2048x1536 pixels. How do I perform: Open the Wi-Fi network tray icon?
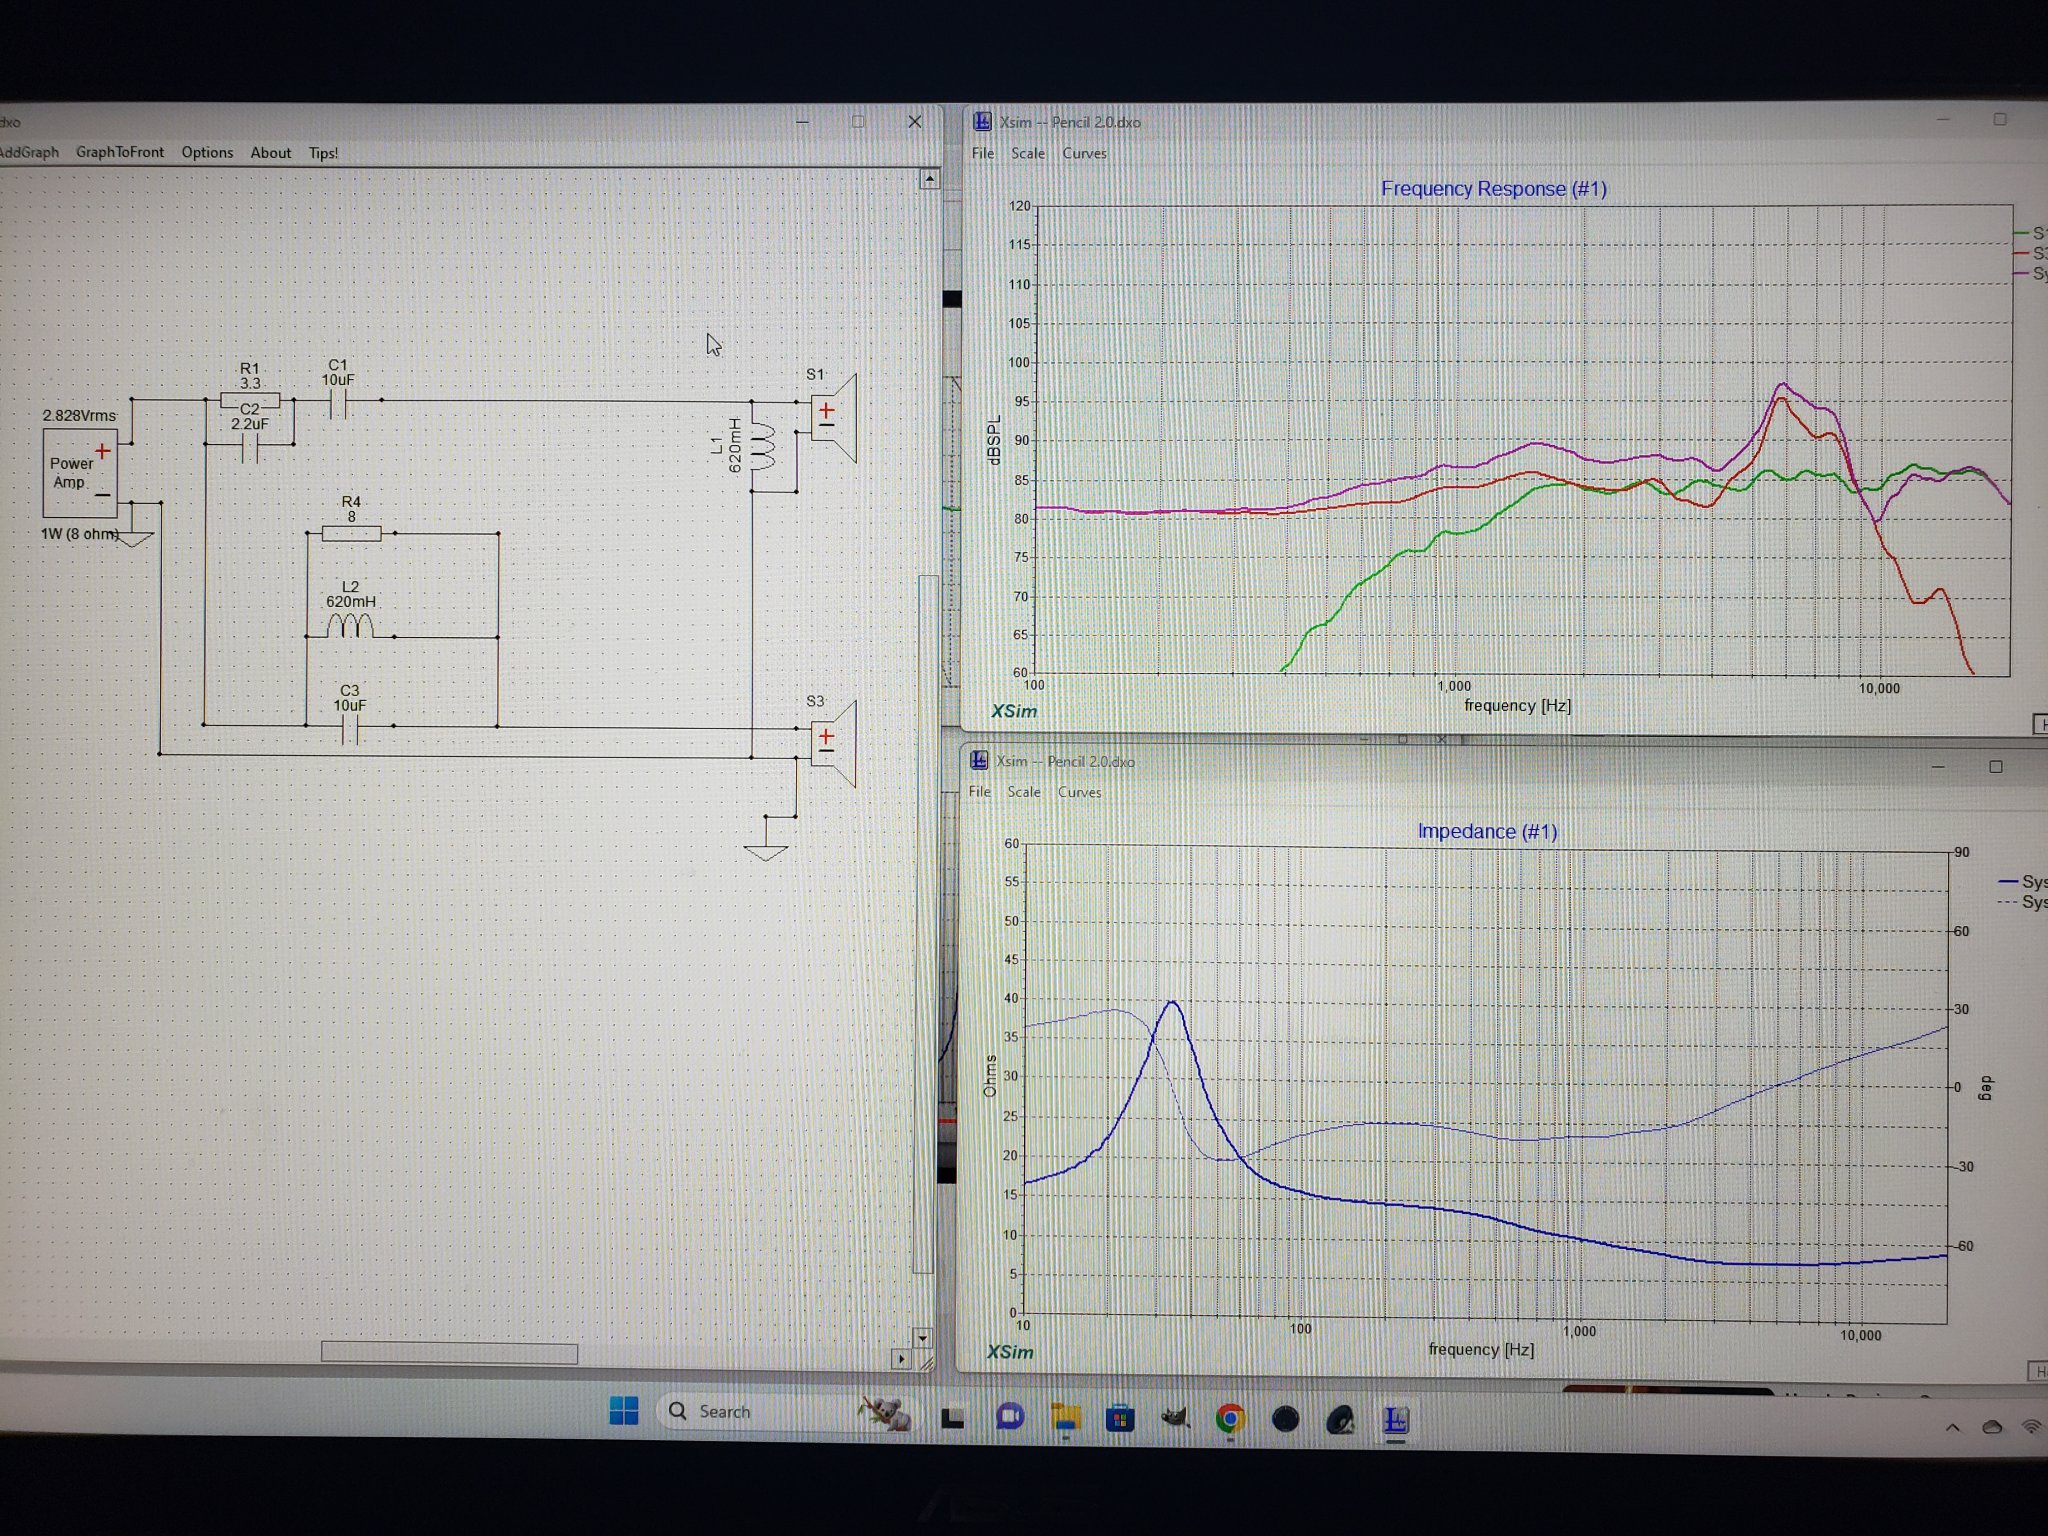tap(2032, 1426)
